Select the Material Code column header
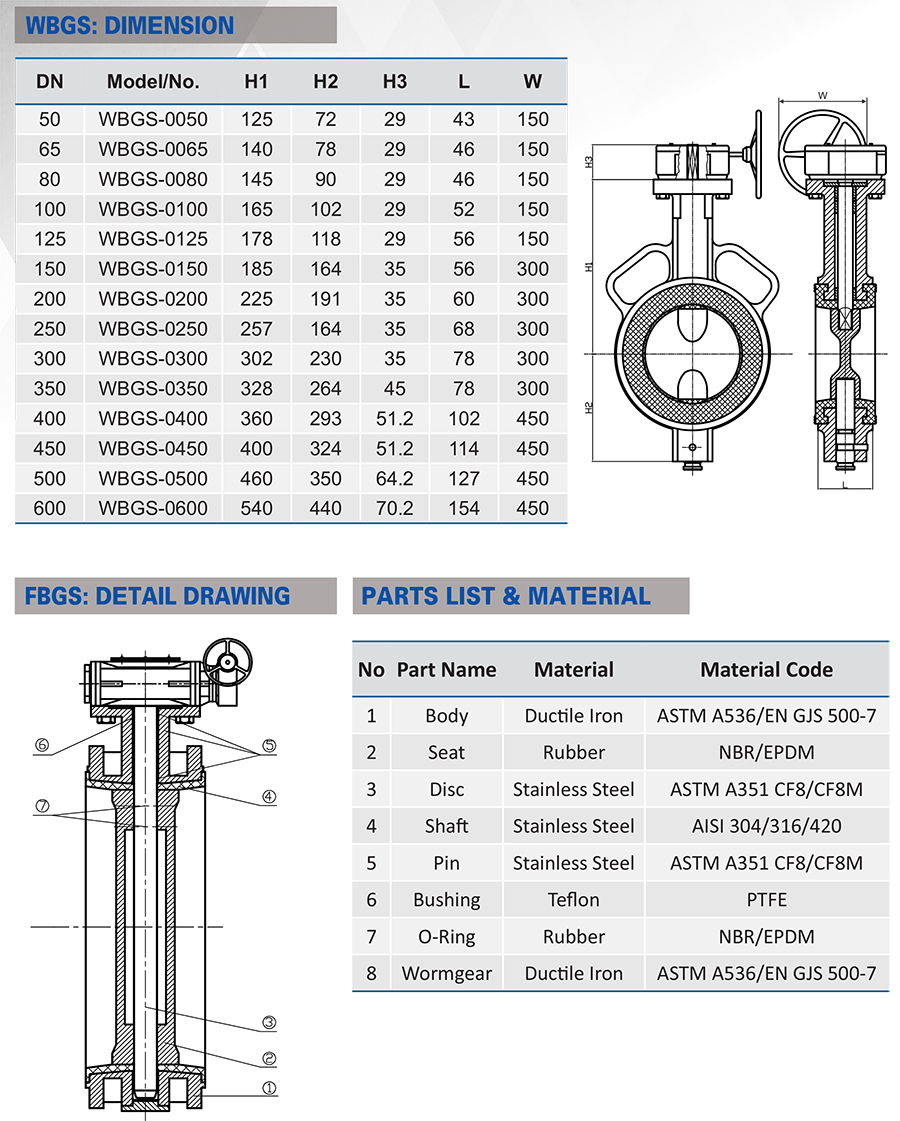Image resolution: width=900 pixels, height=1121 pixels. [766, 670]
